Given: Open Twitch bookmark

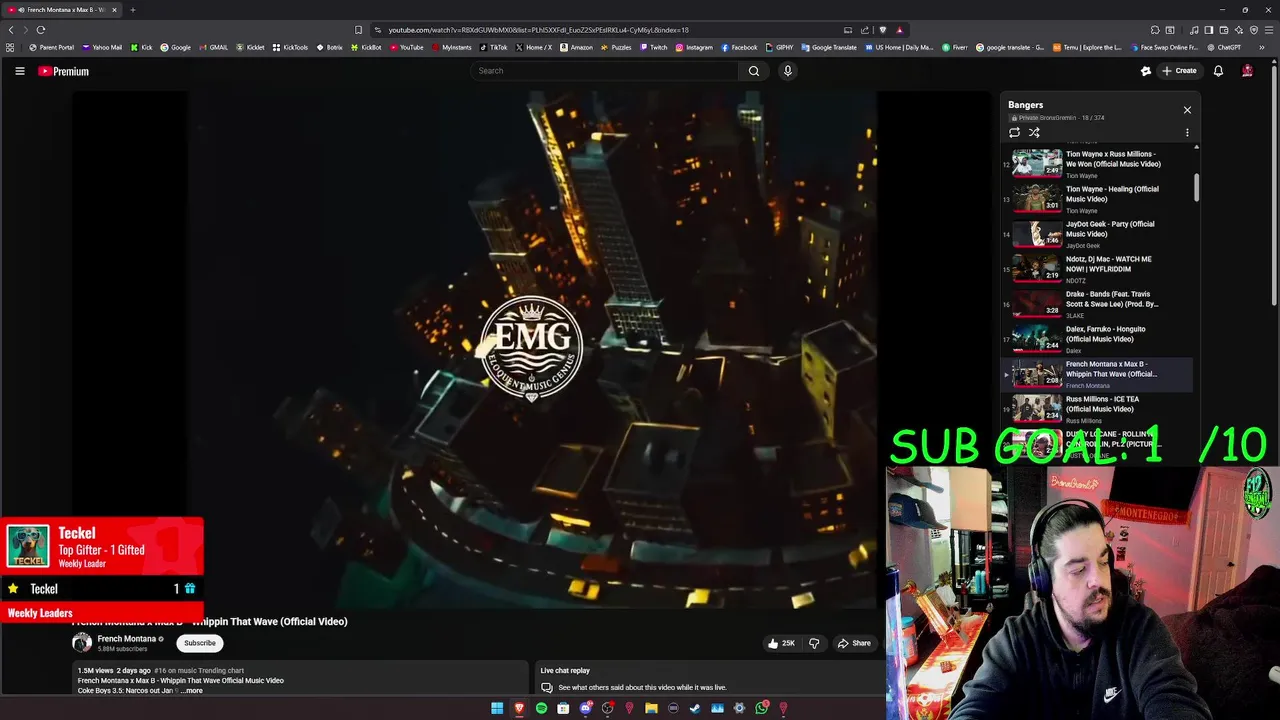Looking at the screenshot, I should click(653, 47).
